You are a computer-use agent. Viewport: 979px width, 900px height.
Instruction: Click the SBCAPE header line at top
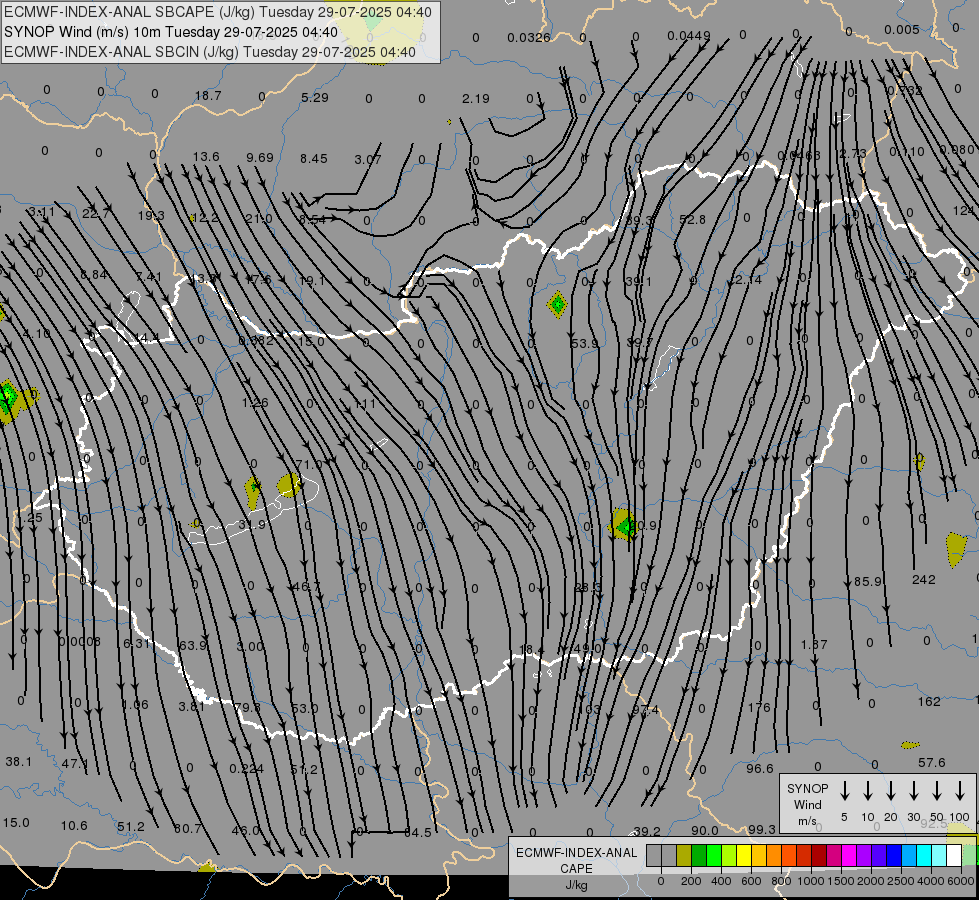pyautogui.click(x=218, y=12)
